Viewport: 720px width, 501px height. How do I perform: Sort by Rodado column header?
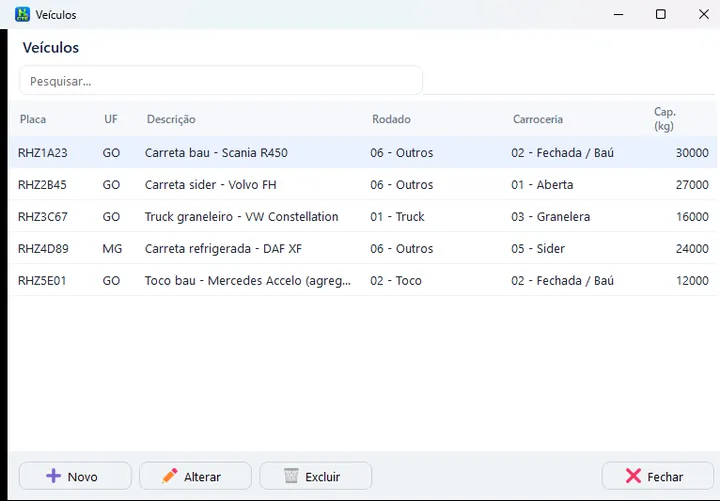391,119
